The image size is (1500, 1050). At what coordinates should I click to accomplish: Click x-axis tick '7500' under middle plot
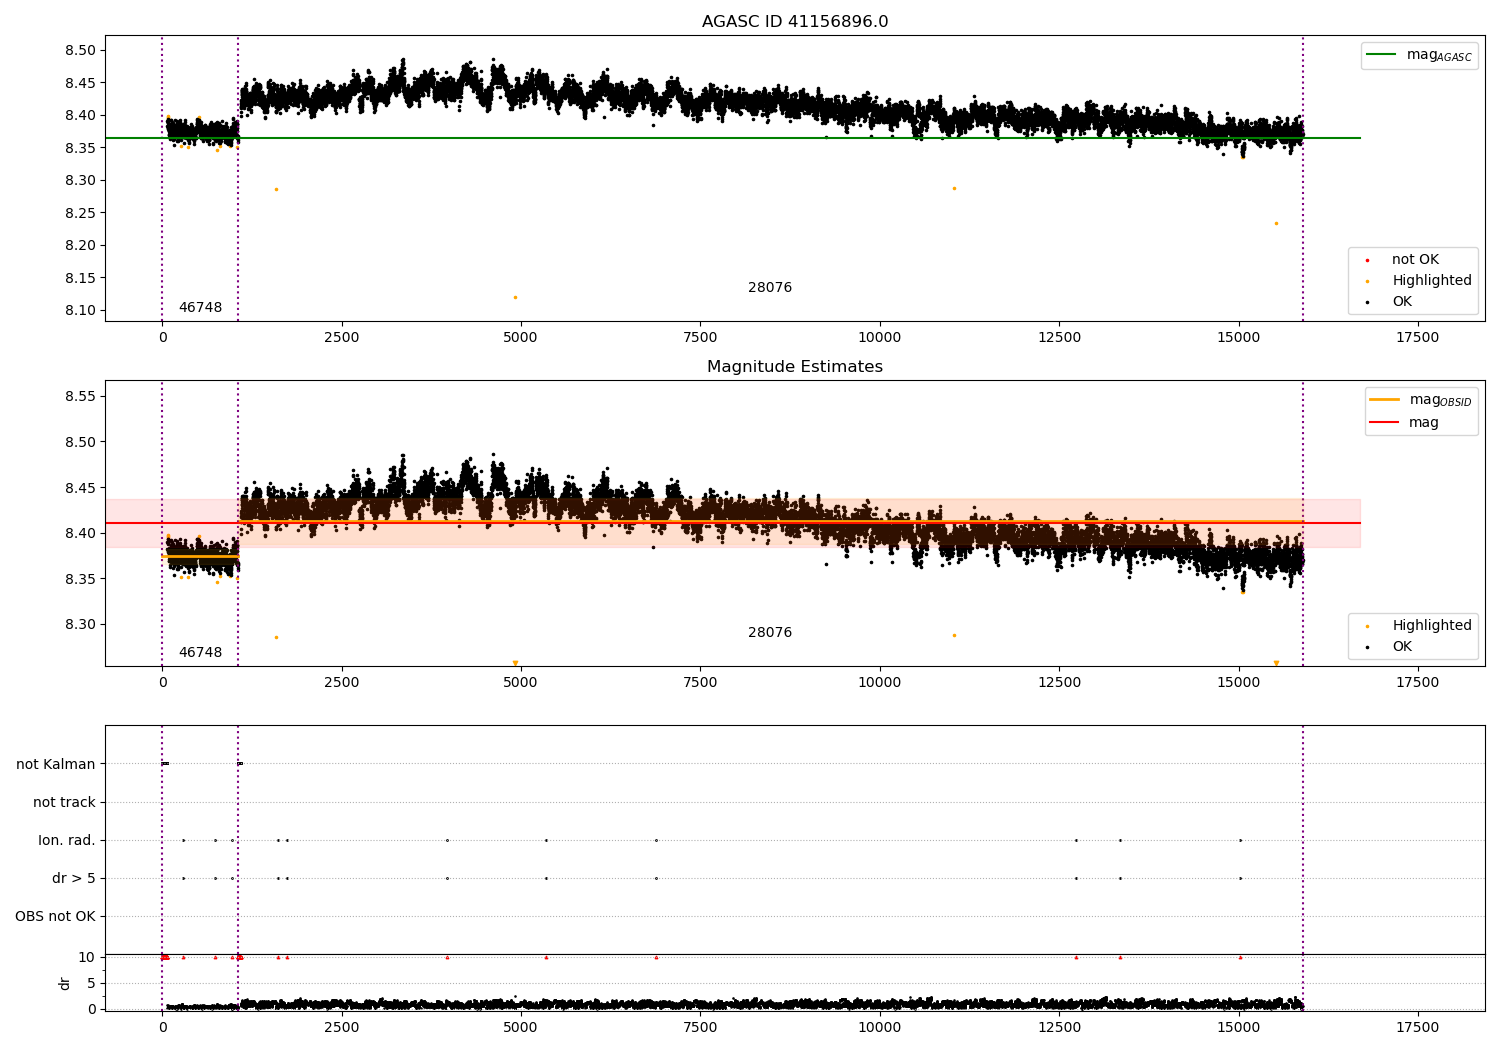[701, 683]
